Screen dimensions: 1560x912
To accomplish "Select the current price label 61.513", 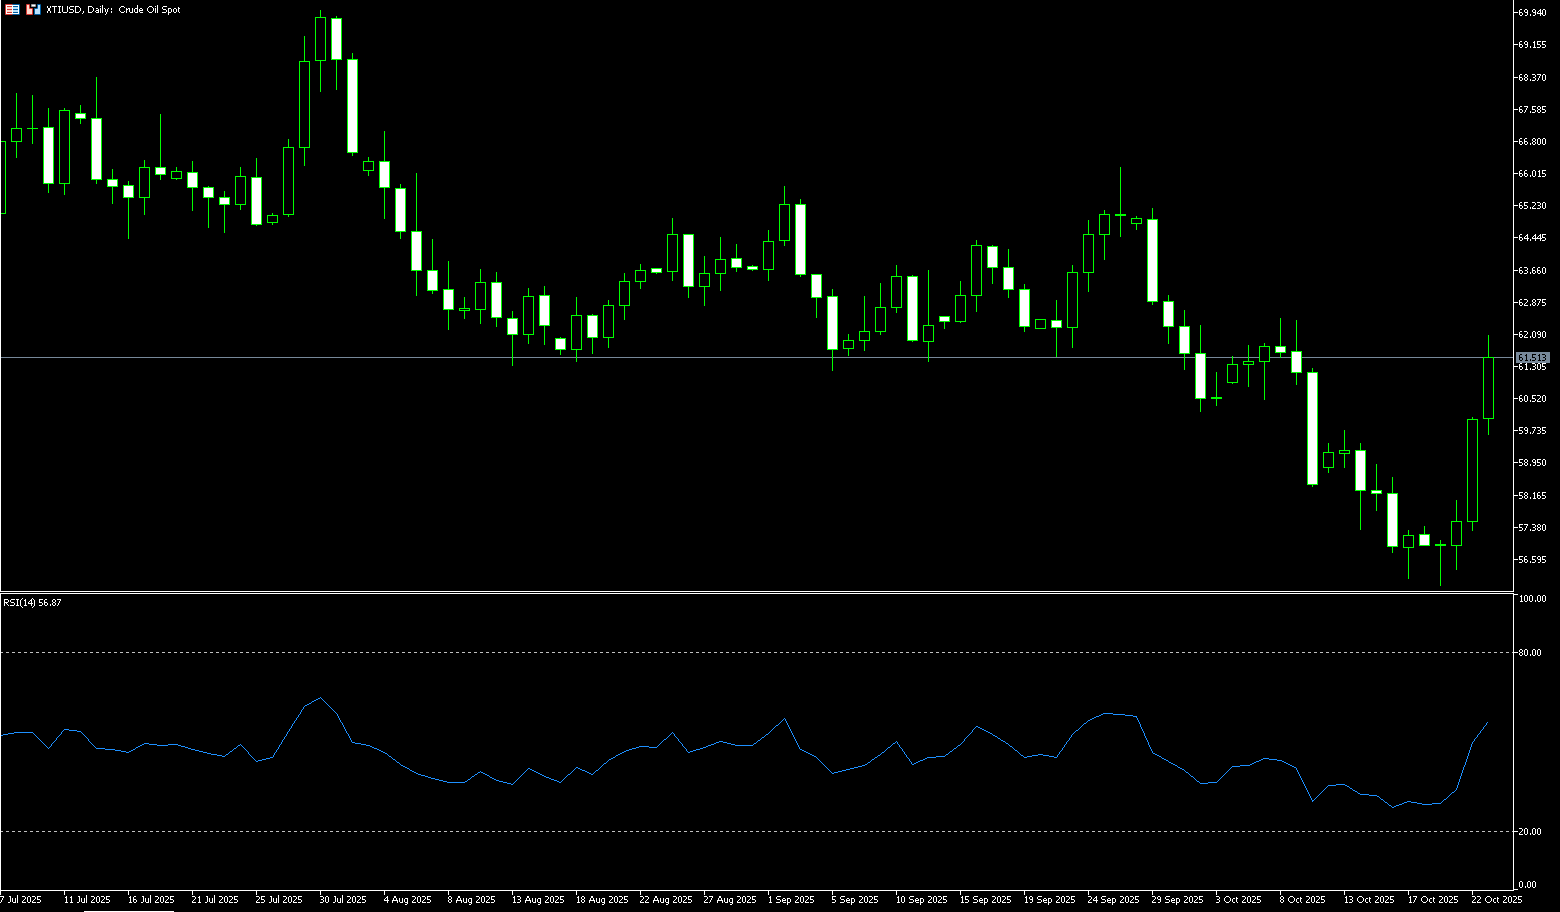I will pyautogui.click(x=1532, y=357).
